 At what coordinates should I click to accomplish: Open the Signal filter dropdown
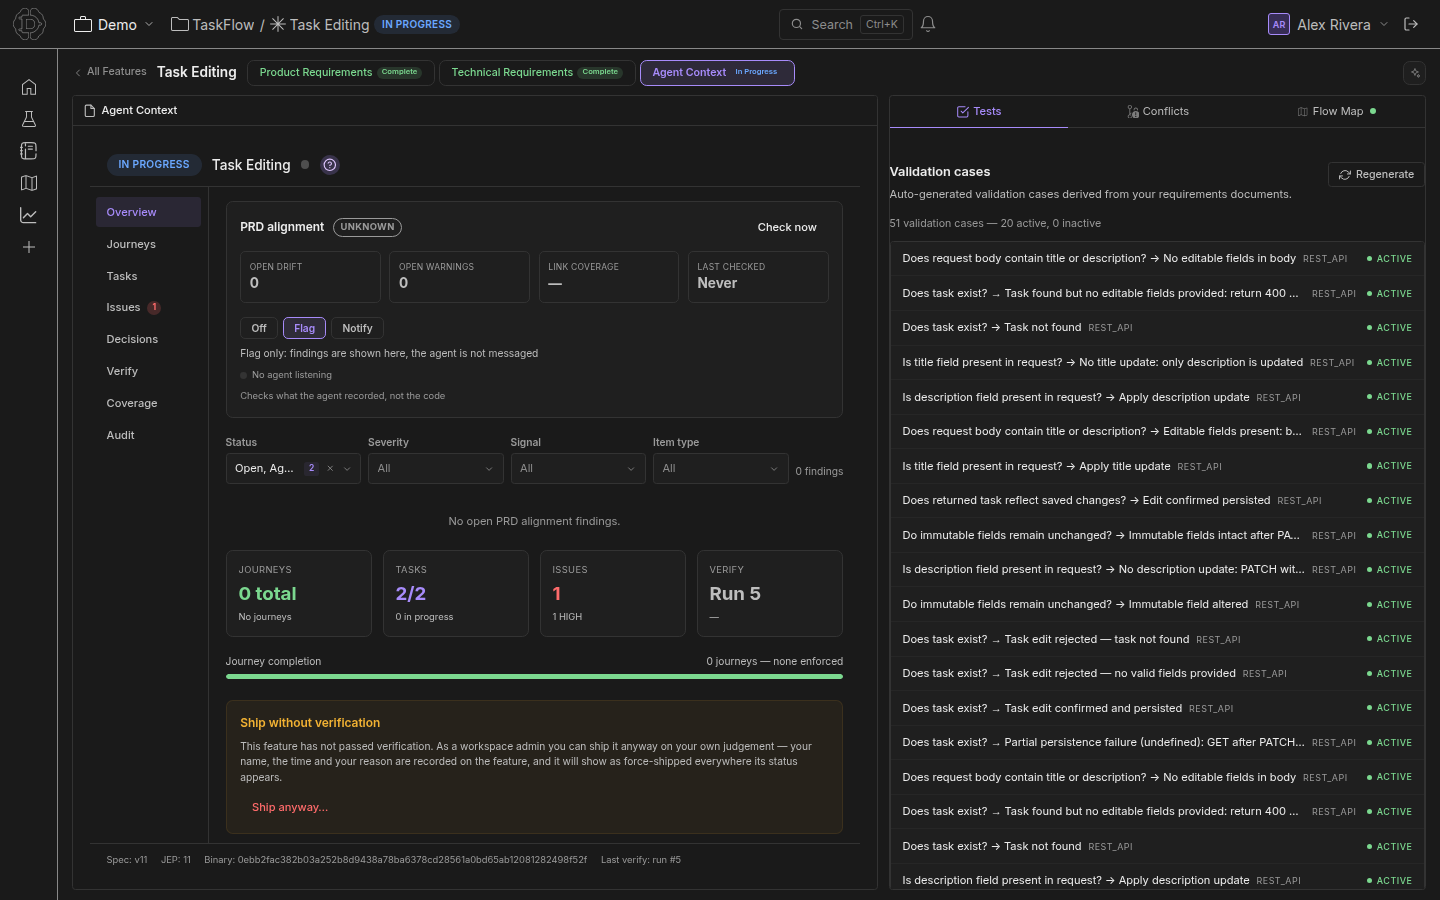click(578, 468)
